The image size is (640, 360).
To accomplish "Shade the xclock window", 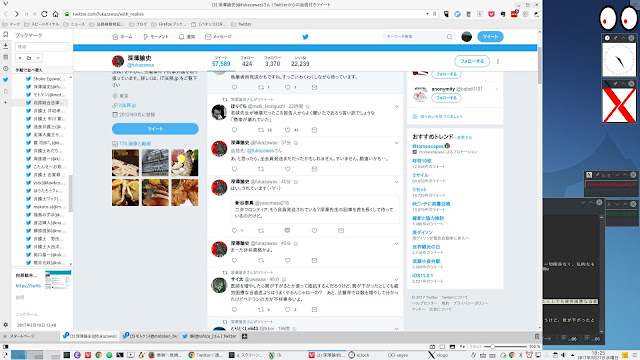I will [x=623, y=38].
